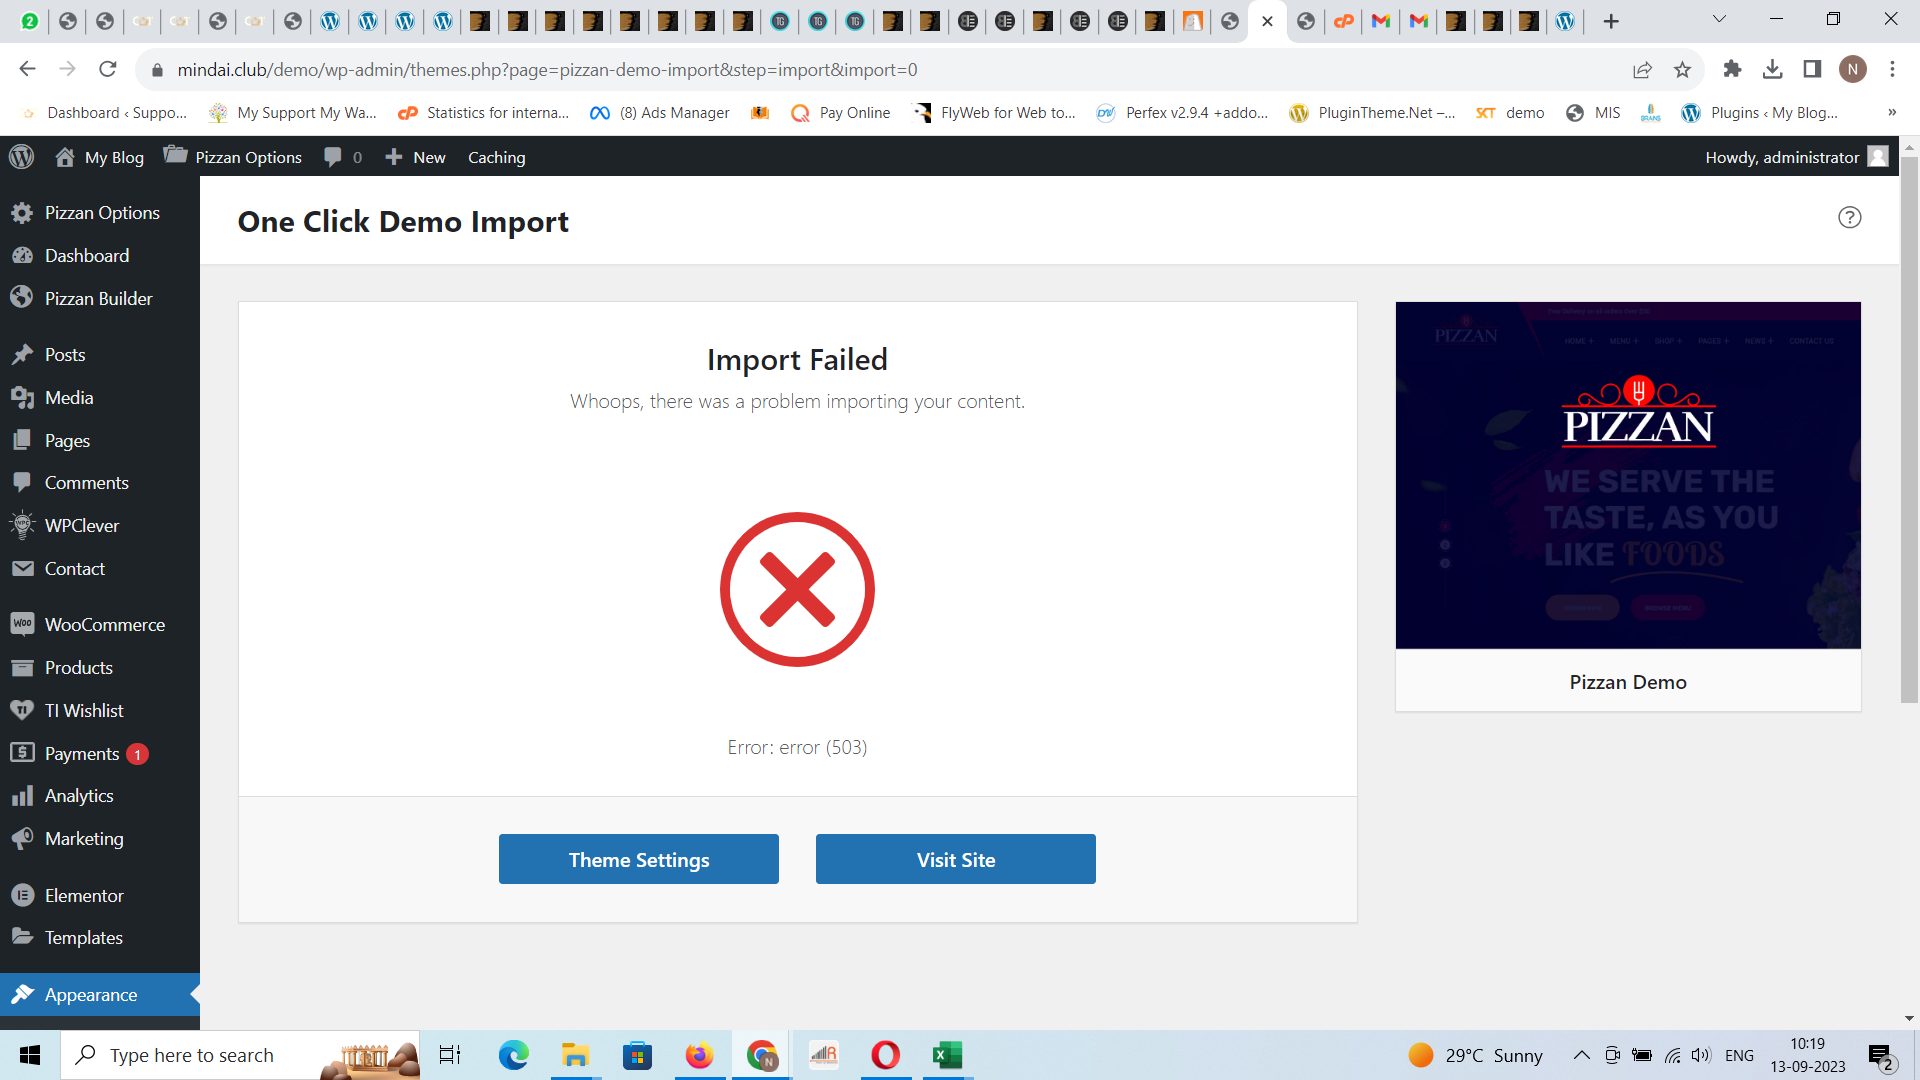The height and width of the screenshot is (1080, 1920).
Task: Open Pages menu item
Action: coord(100,441)
